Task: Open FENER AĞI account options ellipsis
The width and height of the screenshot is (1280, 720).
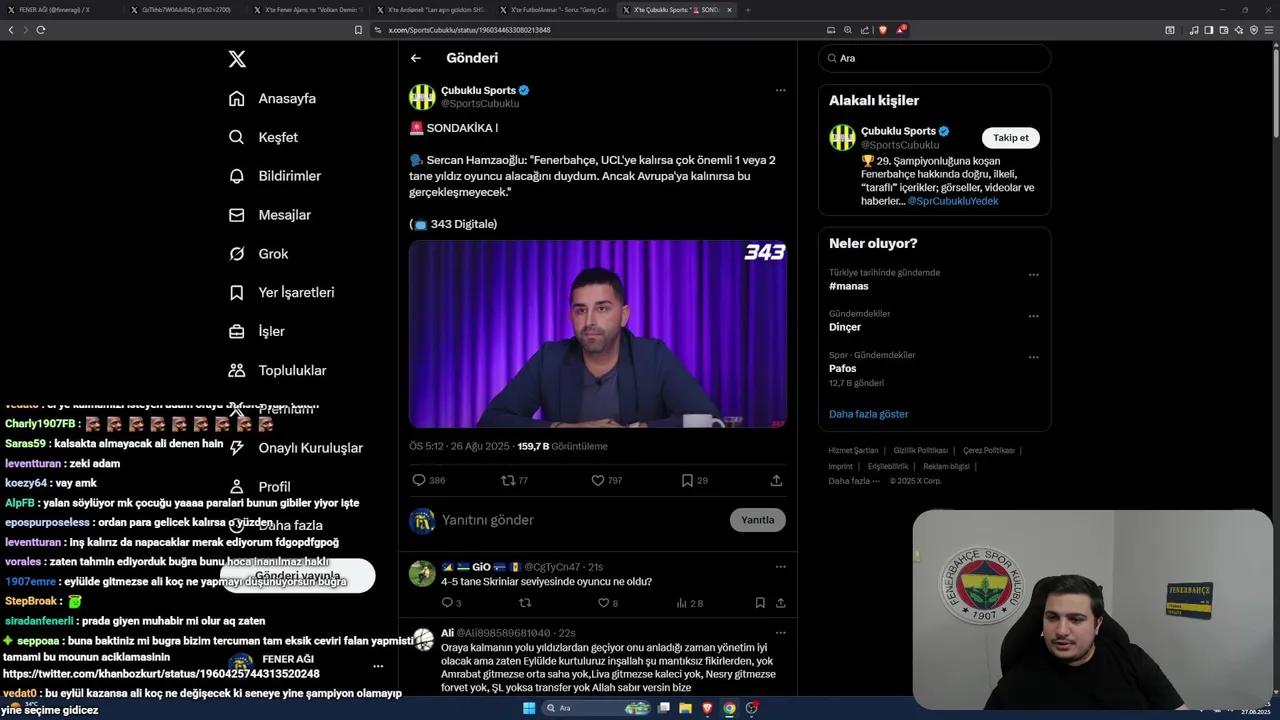Action: coord(378,666)
